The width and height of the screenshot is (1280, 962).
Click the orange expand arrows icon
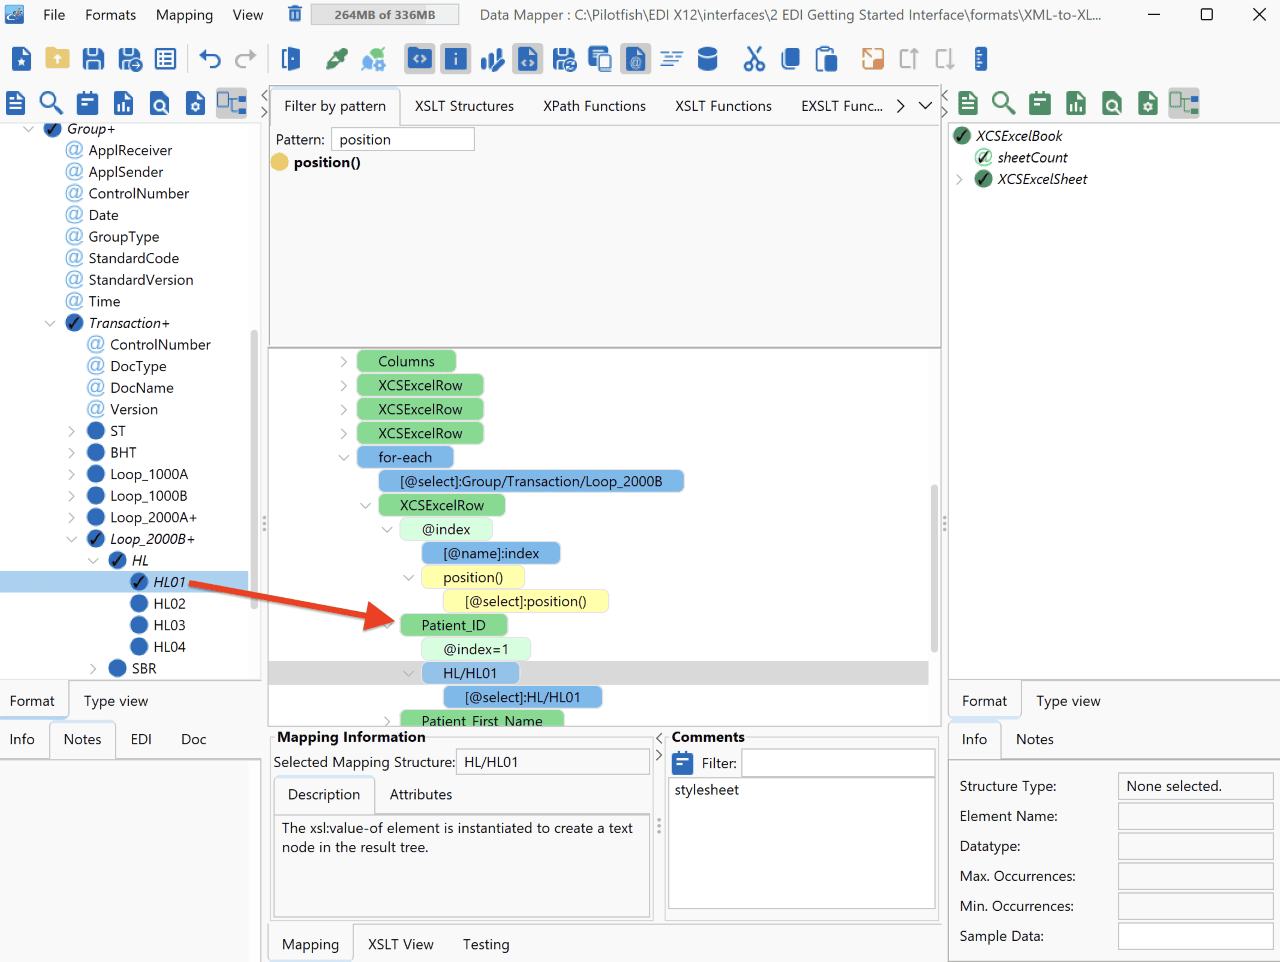pos(873,59)
